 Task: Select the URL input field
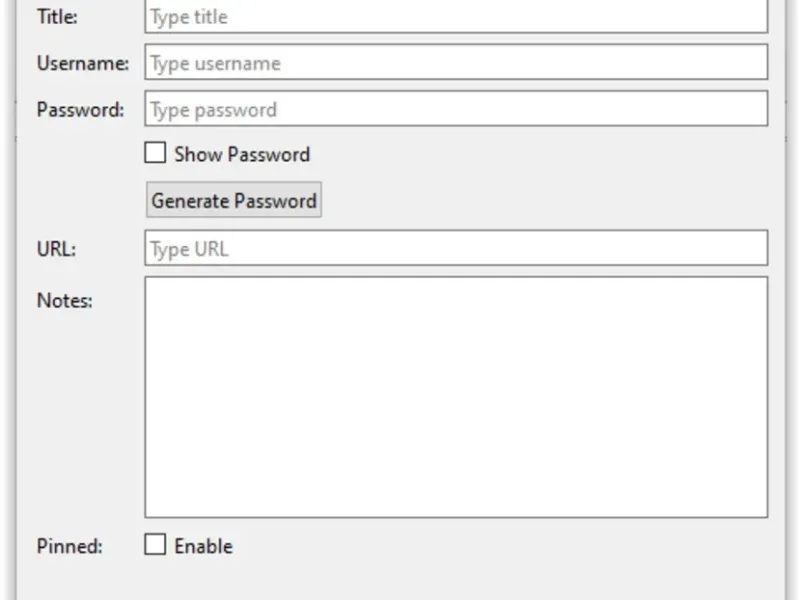pyautogui.click(x=456, y=248)
